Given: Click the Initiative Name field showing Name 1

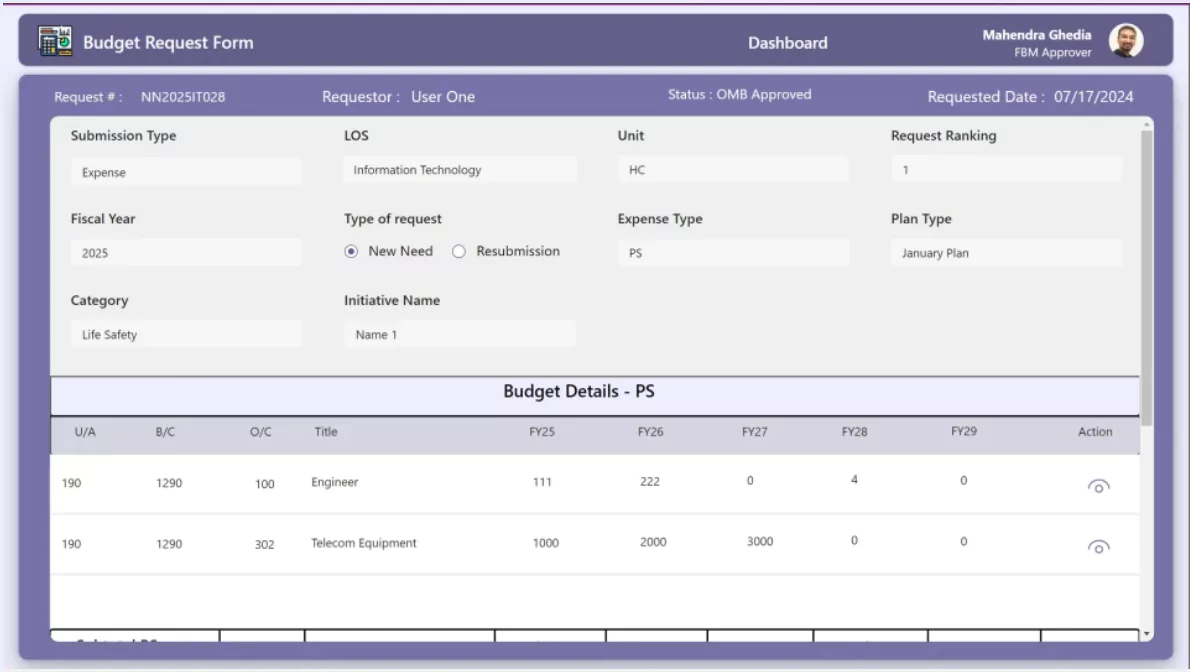Looking at the screenshot, I should 460,334.
